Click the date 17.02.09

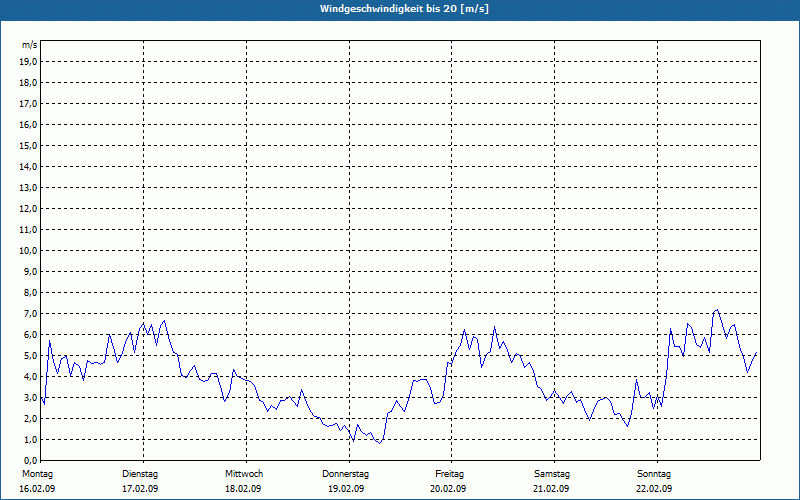pos(140,489)
